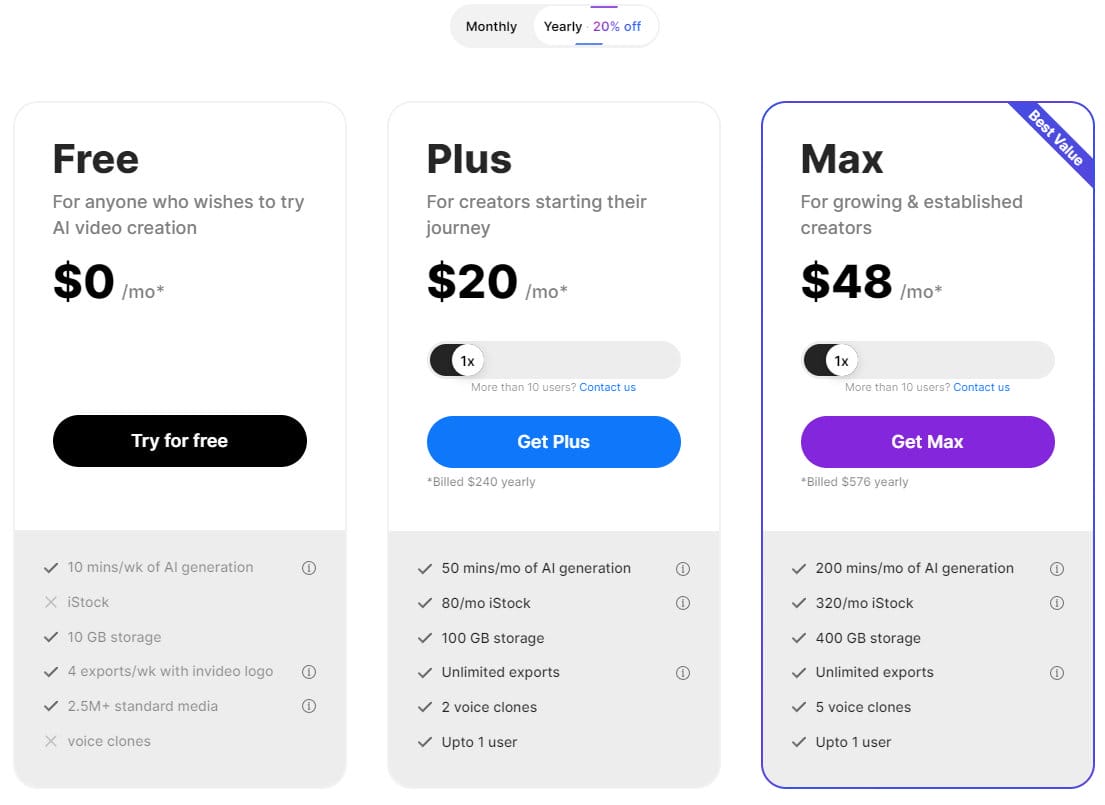The height and width of the screenshot is (805, 1105).
Task: Click Try for free button
Action: point(180,441)
